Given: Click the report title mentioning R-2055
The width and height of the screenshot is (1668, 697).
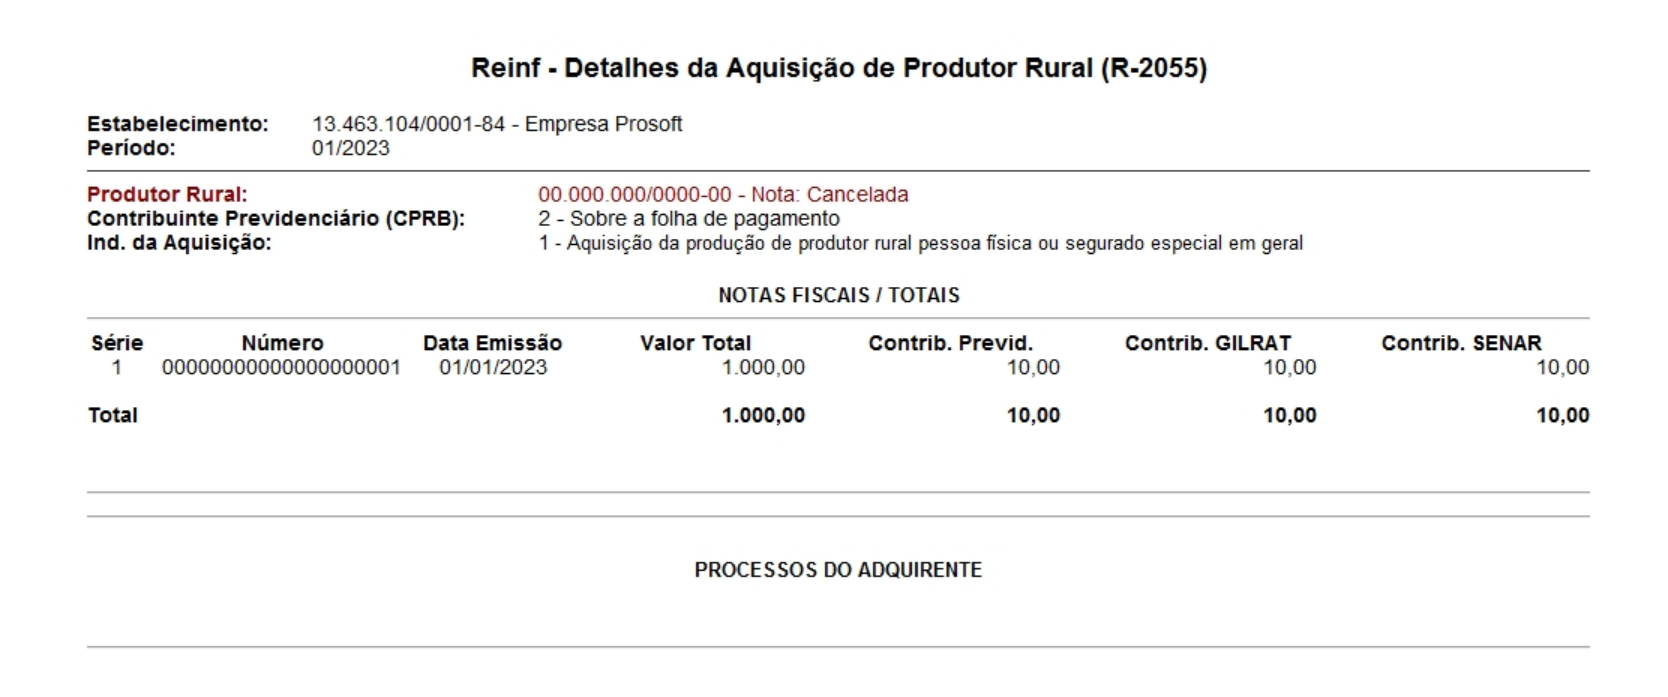Looking at the screenshot, I should pos(838,68).
